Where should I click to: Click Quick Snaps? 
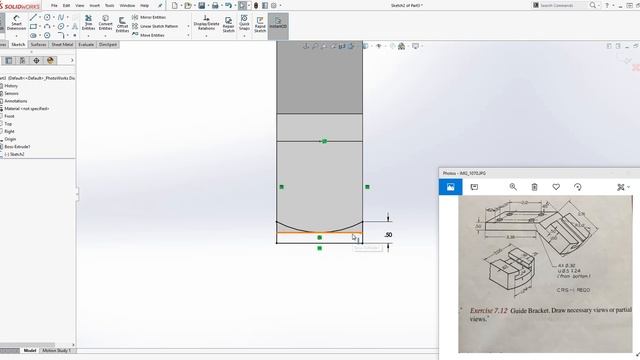(x=244, y=23)
